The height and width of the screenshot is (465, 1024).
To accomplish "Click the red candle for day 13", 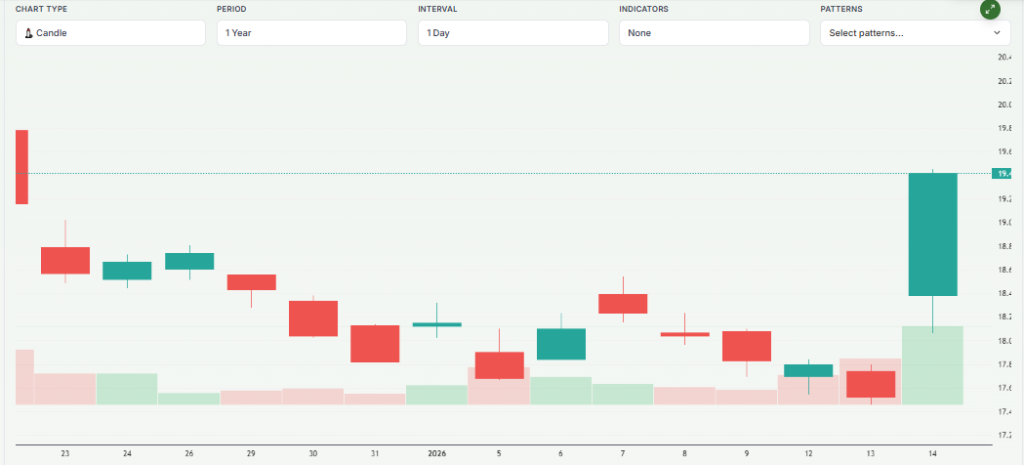I will click(x=871, y=384).
